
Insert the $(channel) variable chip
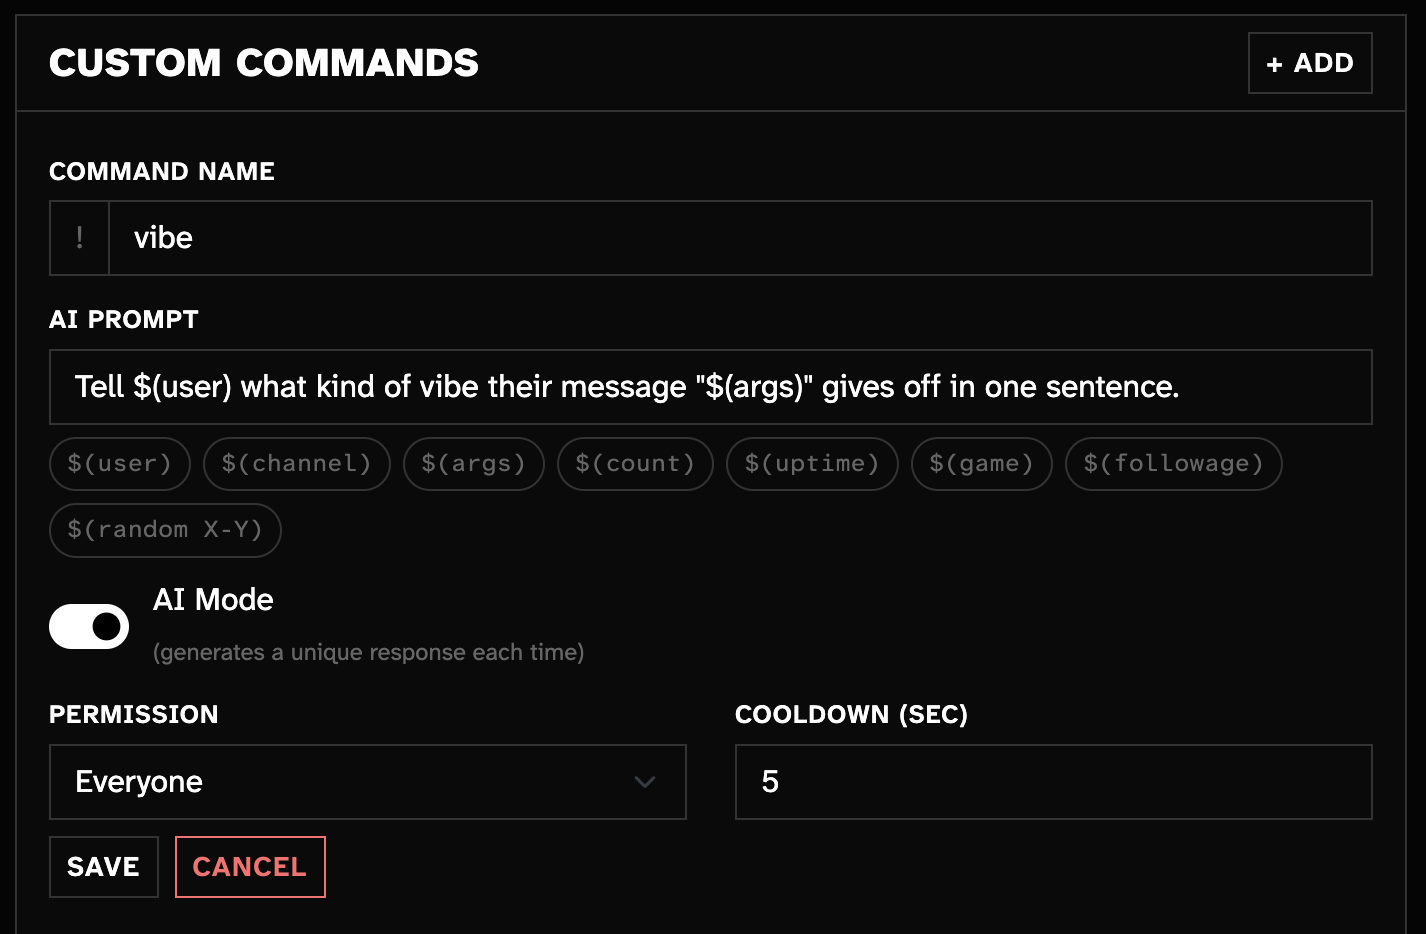point(296,463)
